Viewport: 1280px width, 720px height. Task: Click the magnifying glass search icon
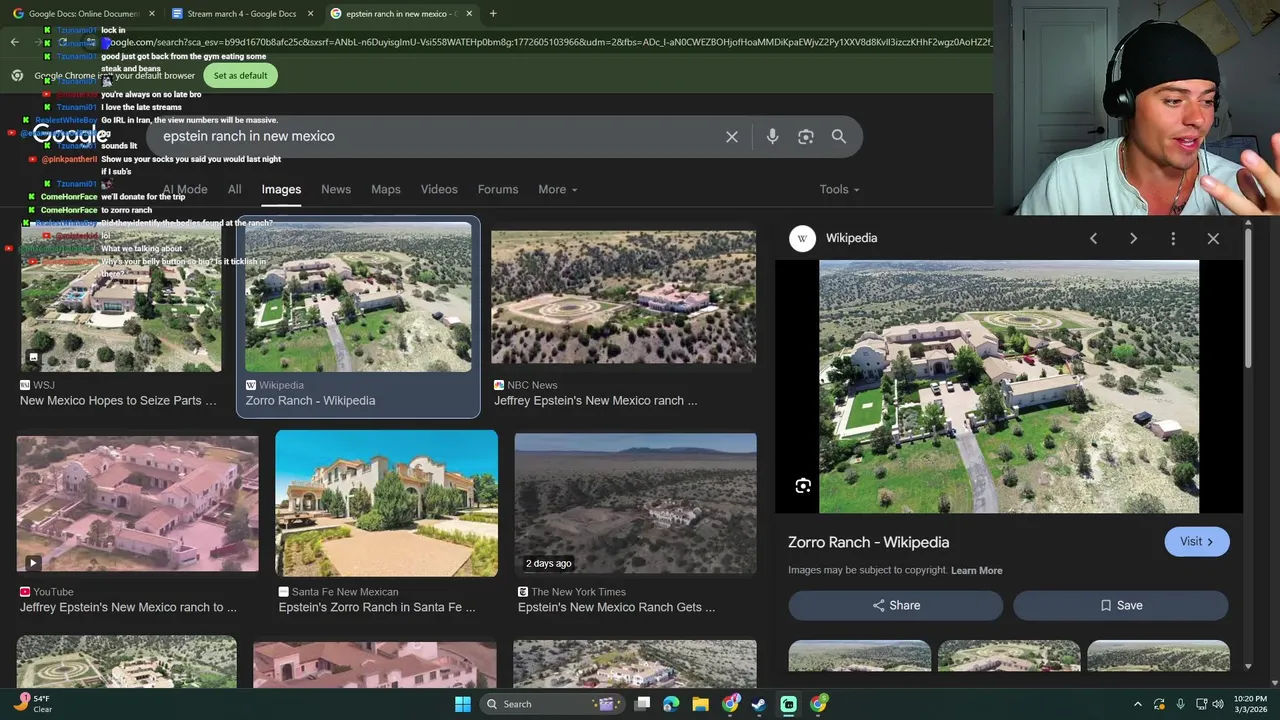[839, 137]
